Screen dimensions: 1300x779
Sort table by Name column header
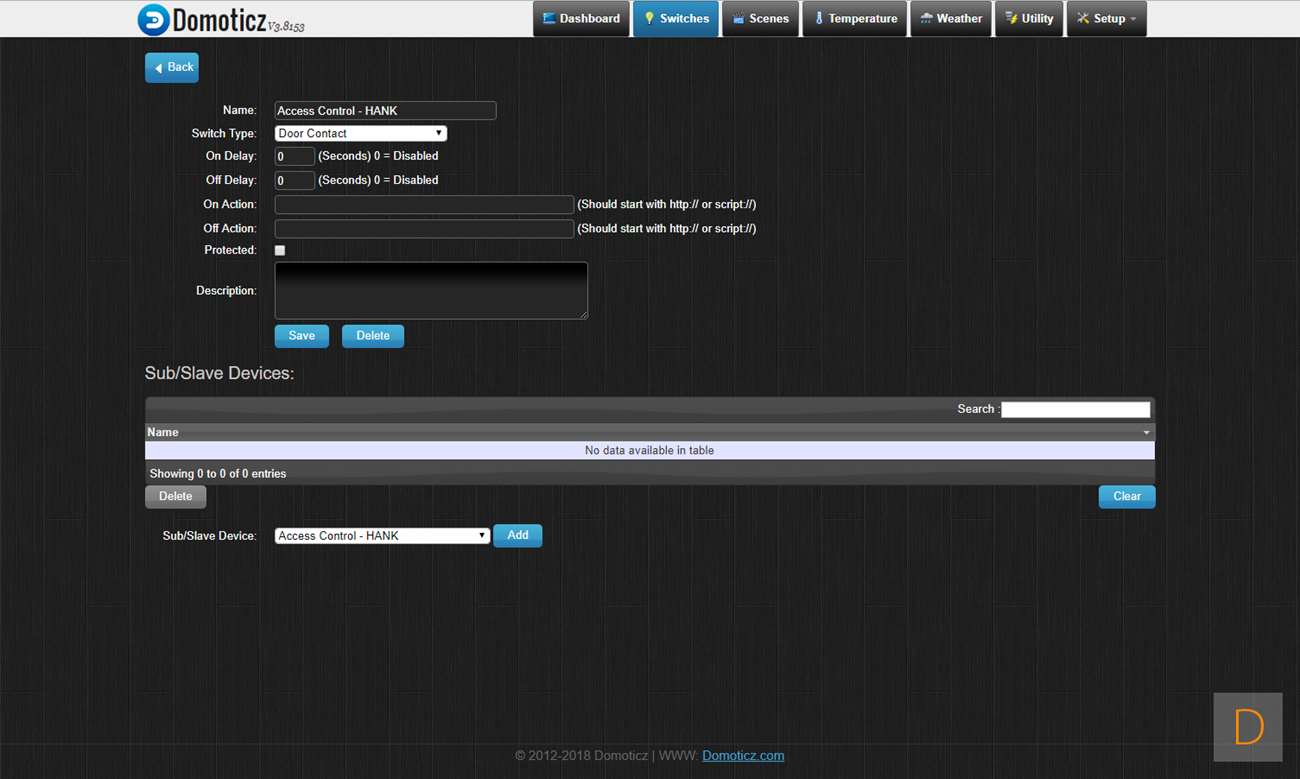[163, 432]
